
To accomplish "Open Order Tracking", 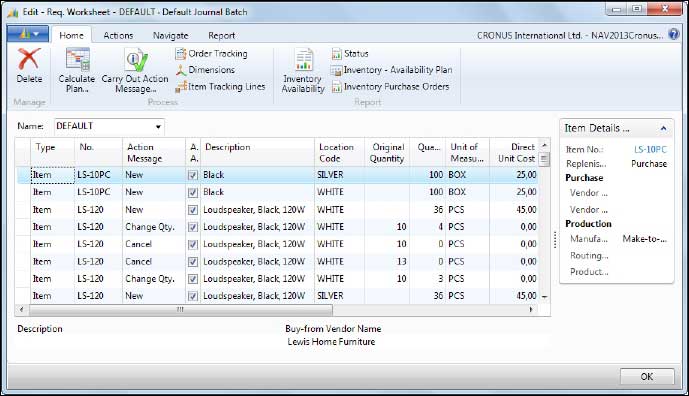I will pyautogui.click(x=212, y=54).
